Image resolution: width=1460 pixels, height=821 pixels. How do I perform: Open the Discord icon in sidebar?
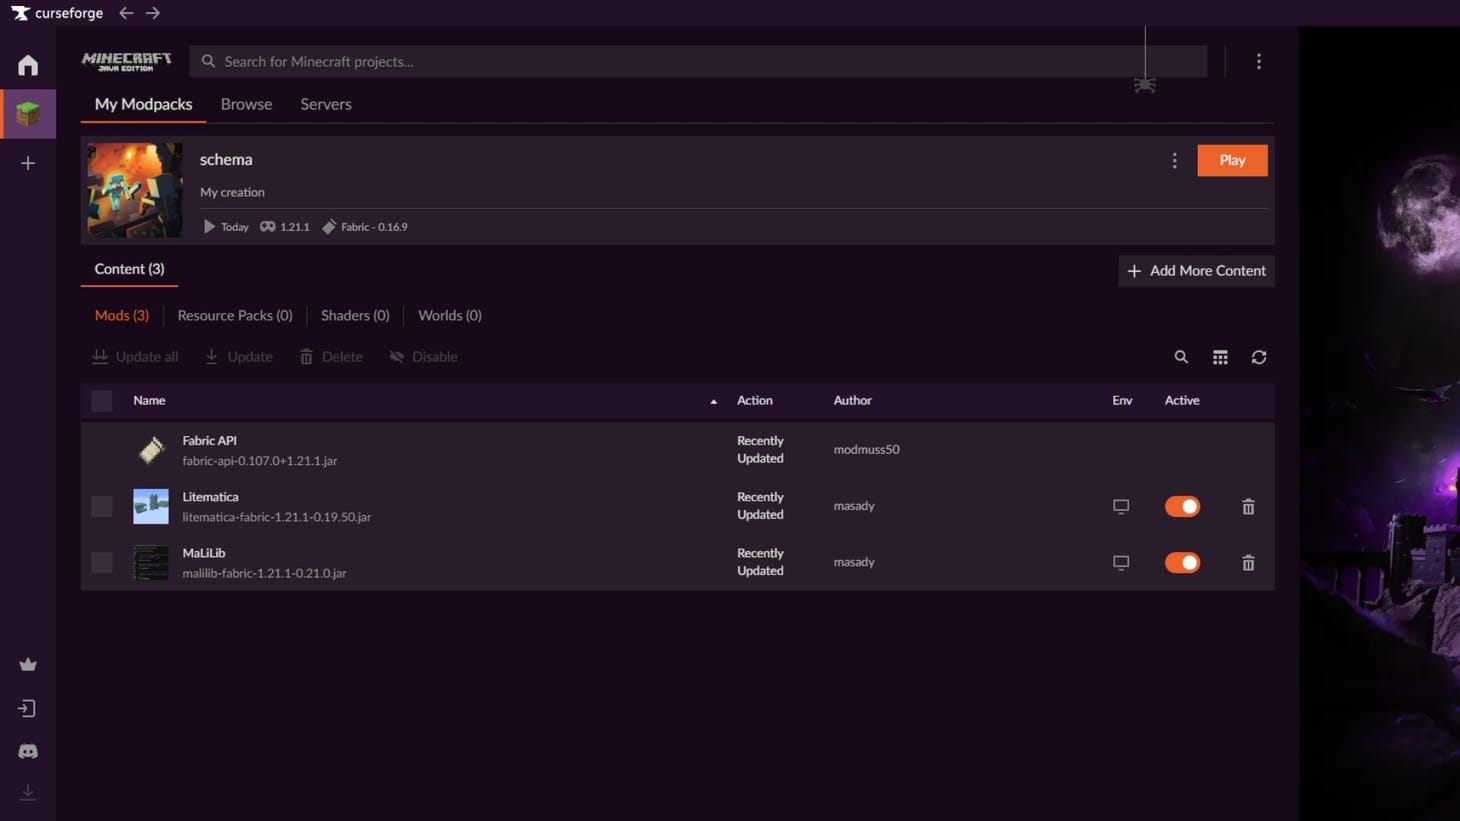tap(28, 751)
